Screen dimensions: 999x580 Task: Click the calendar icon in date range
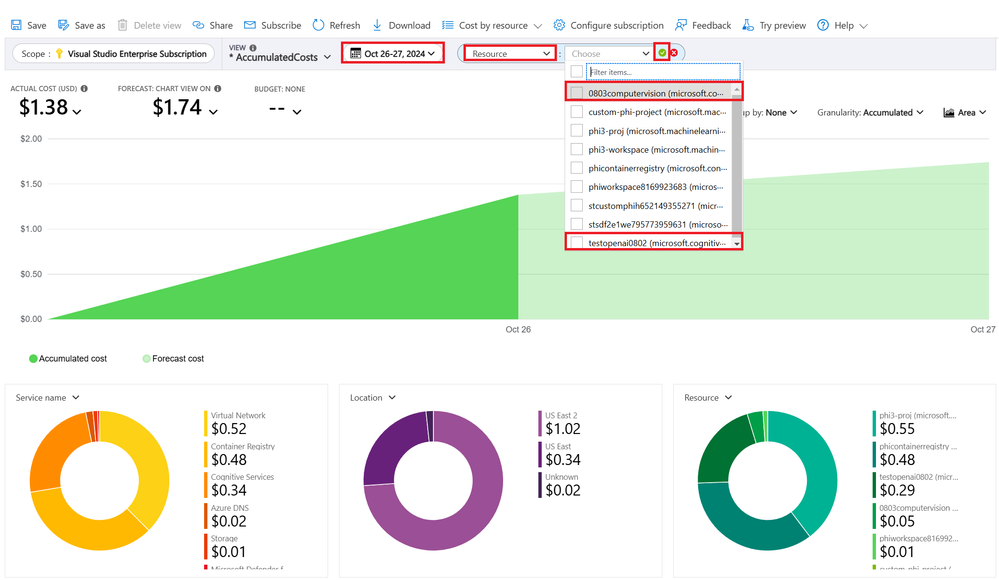pyautogui.click(x=356, y=53)
